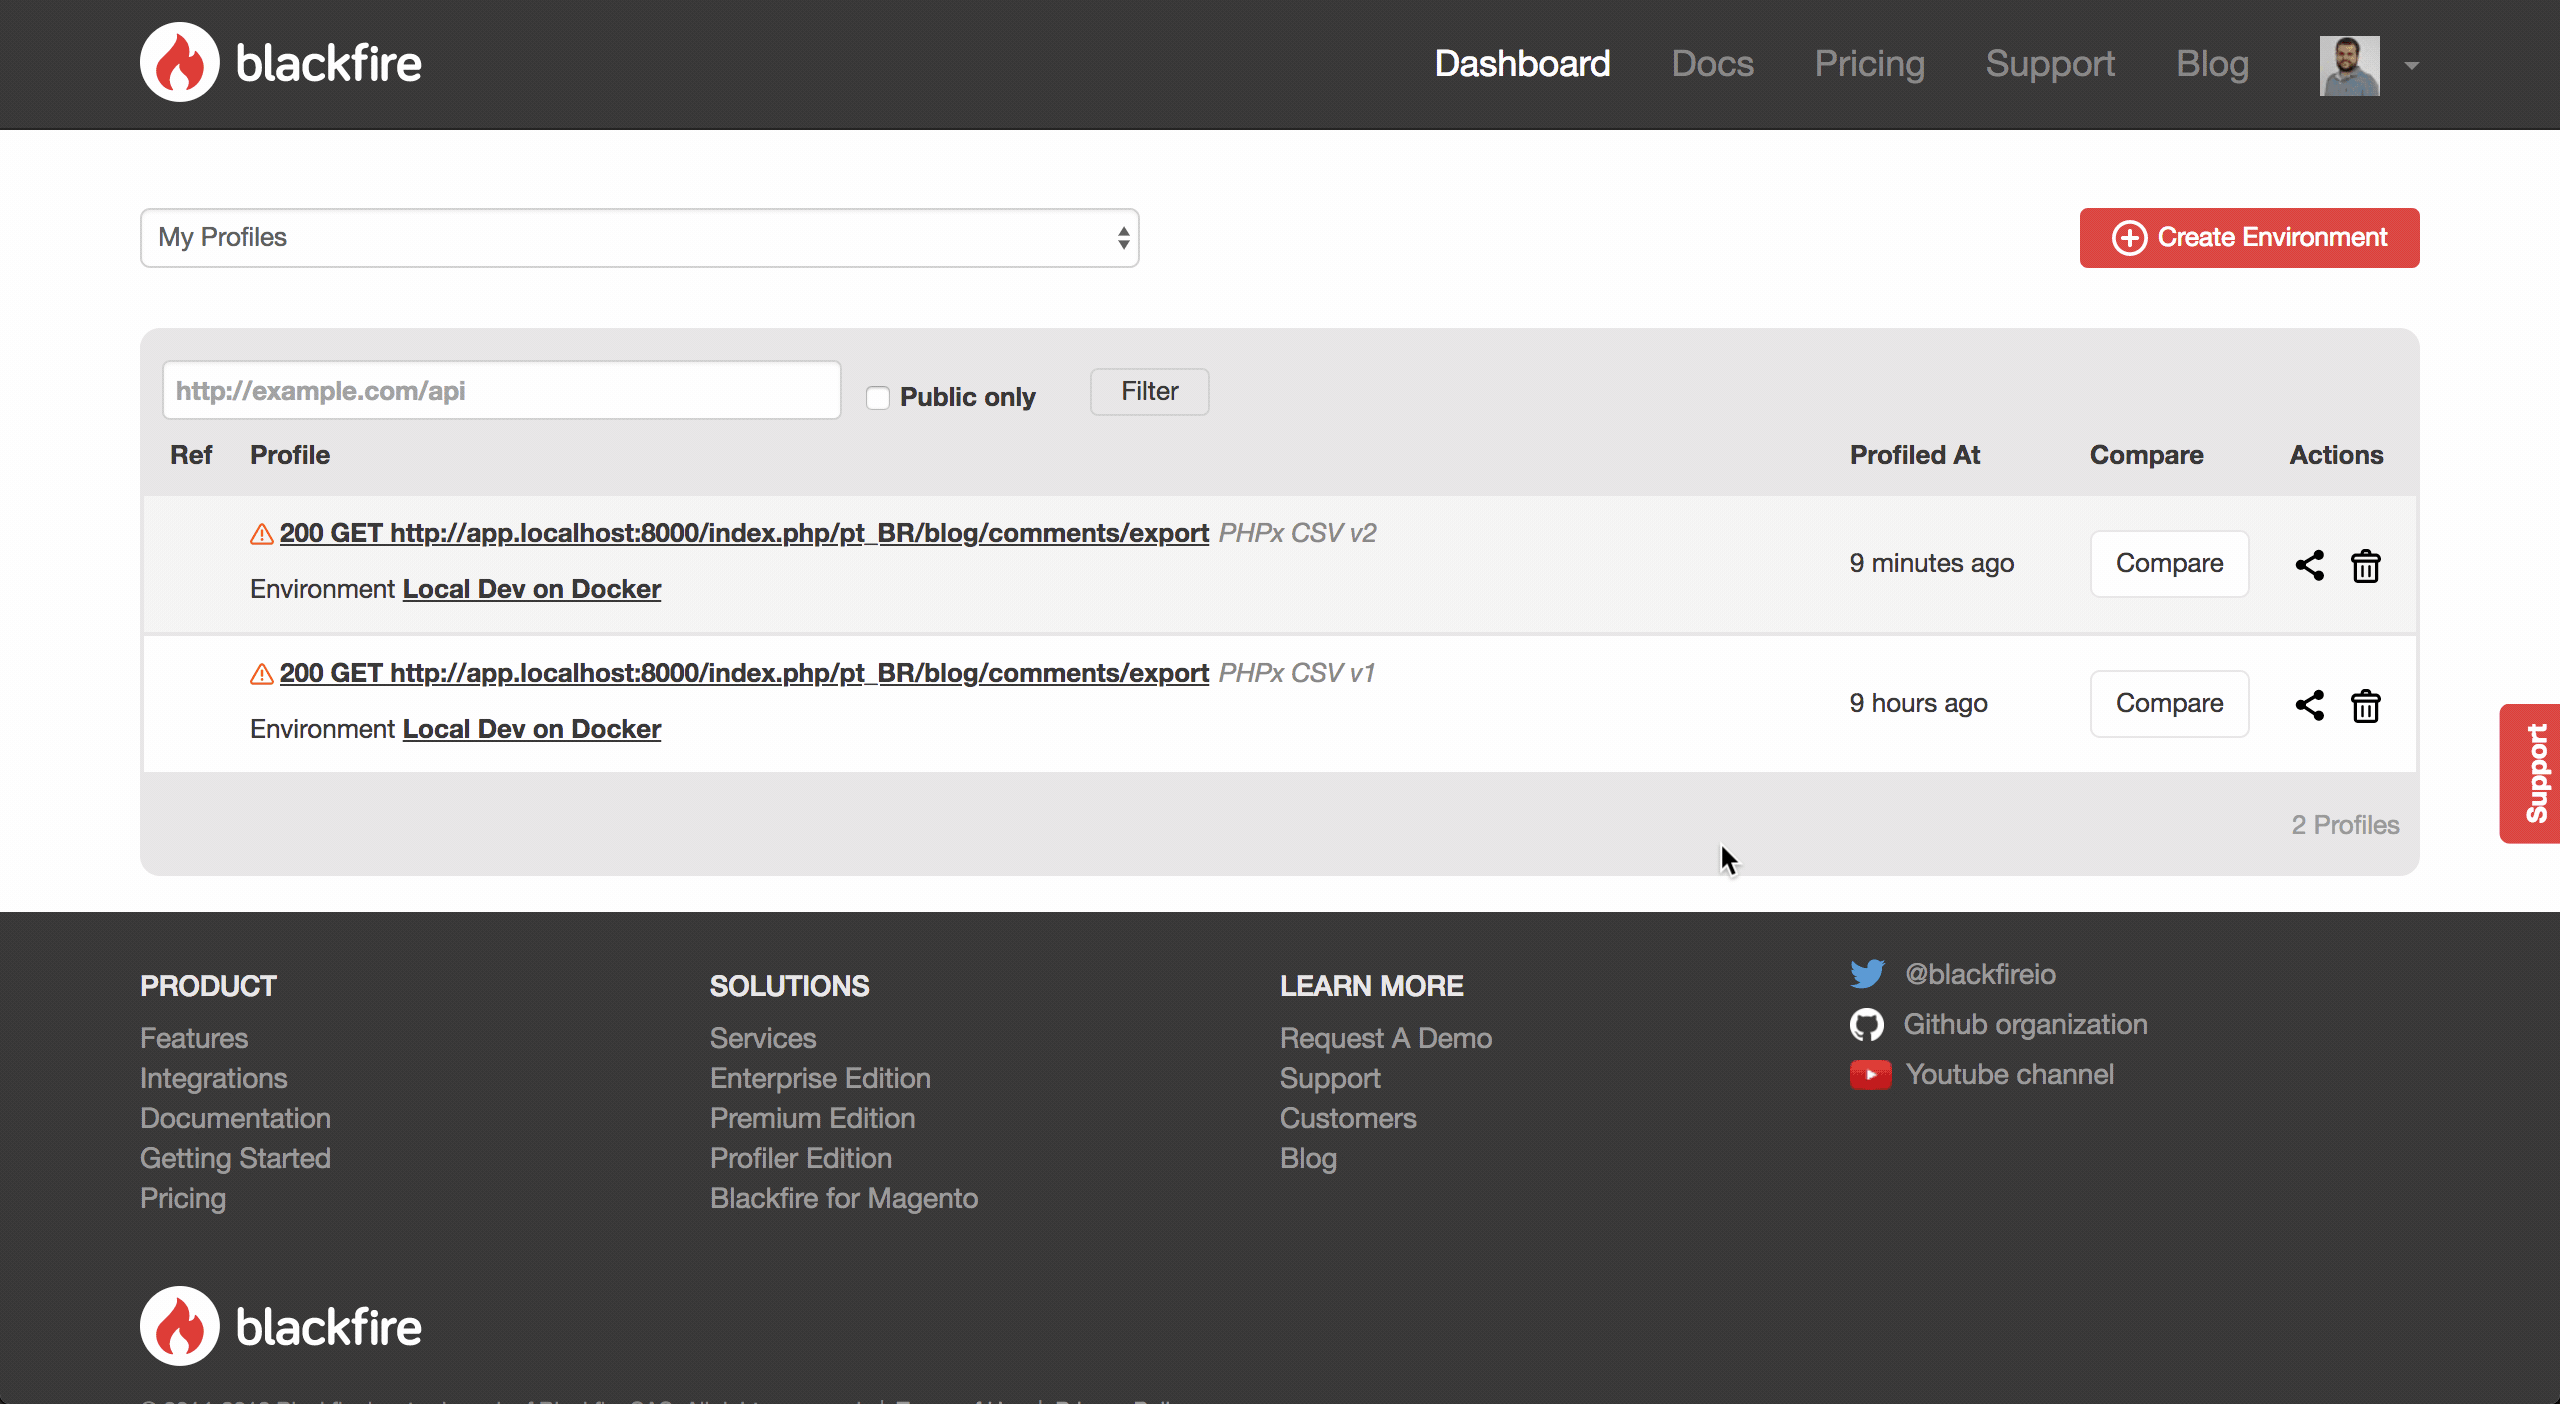This screenshot has height=1404, width=2560.
Task: Click the URL filter input field
Action: (501, 391)
